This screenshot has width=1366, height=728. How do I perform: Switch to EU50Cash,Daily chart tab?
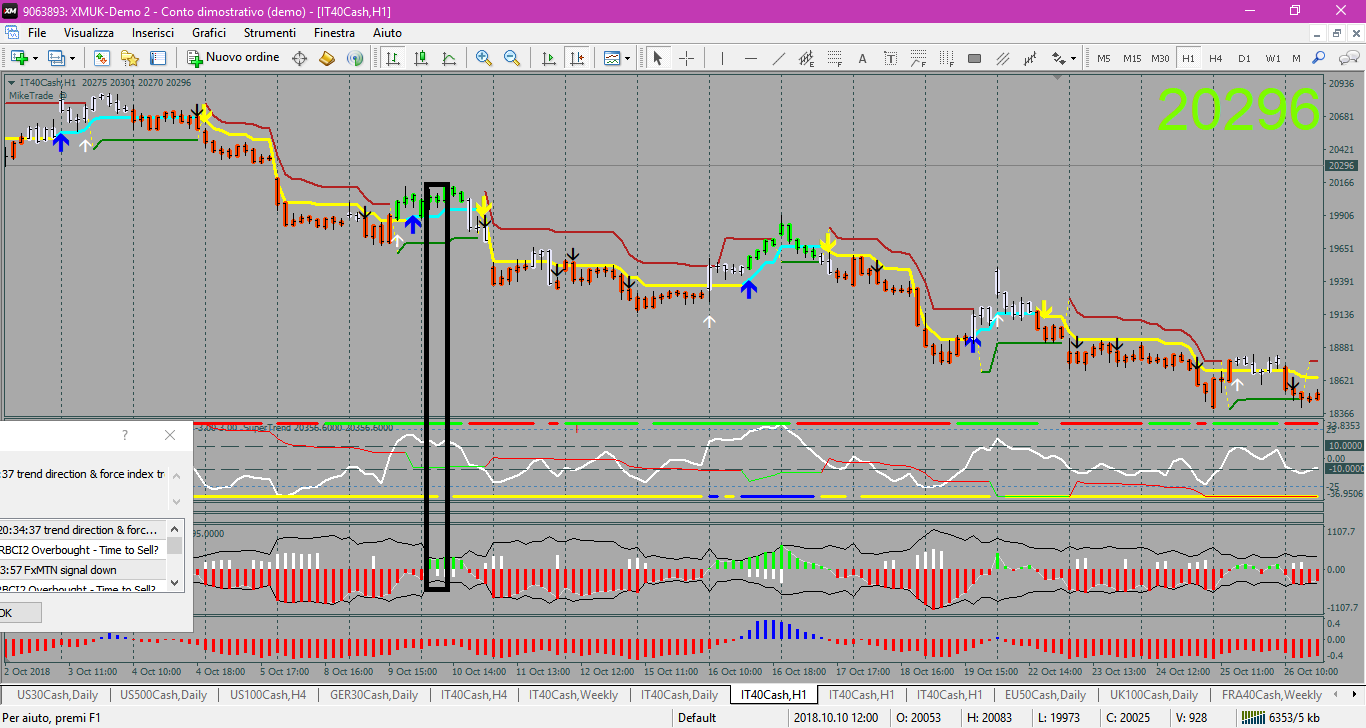(x=1045, y=694)
